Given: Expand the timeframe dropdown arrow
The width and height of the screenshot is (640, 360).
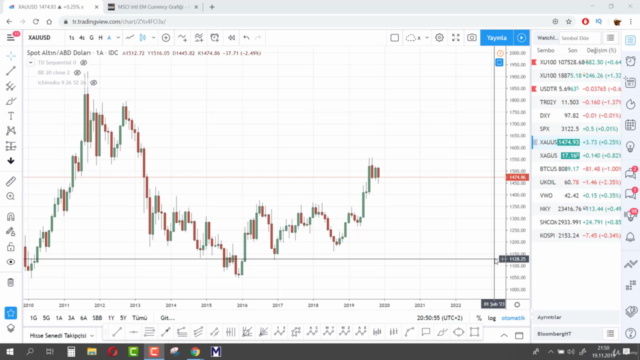Looking at the screenshot, I should pyautogui.click(x=118, y=38).
